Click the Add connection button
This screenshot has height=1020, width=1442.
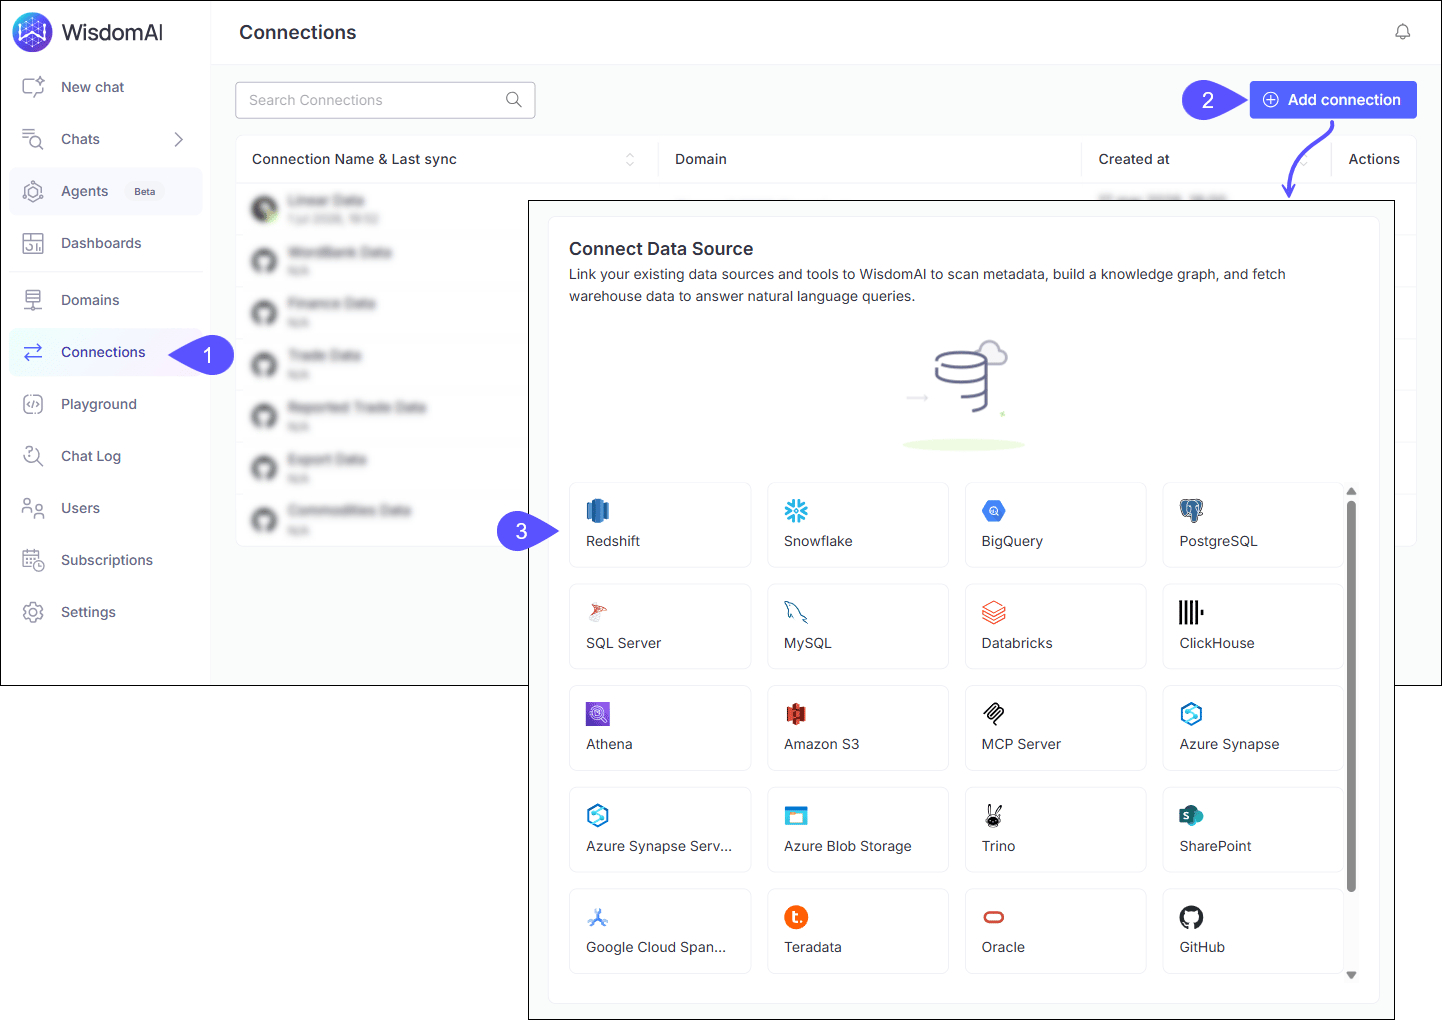(x=1333, y=100)
